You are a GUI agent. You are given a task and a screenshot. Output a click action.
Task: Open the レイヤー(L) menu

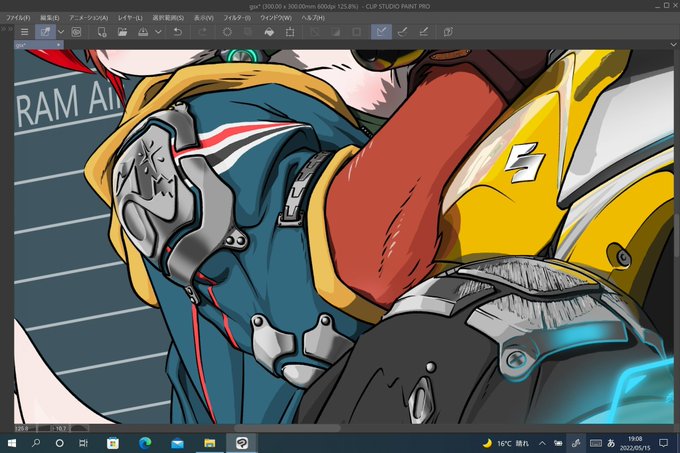coord(130,18)
